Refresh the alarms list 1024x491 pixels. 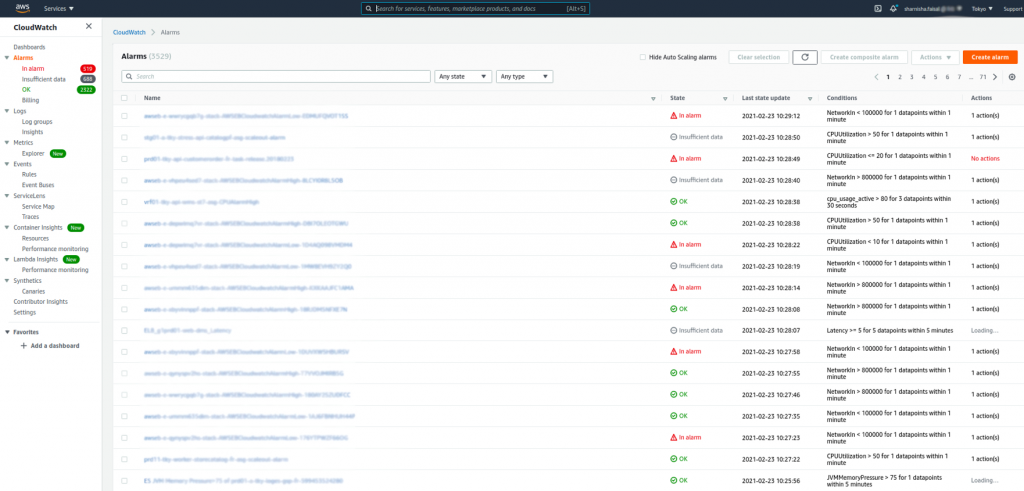[x=805, y=57]
